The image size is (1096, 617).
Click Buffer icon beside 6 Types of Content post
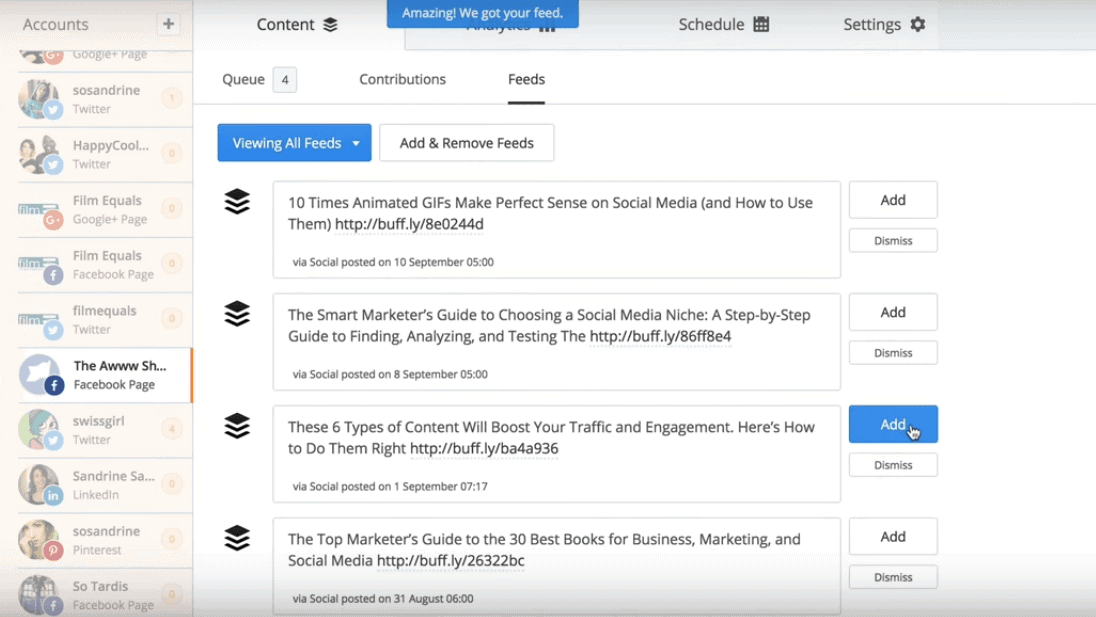click(237, 426)
